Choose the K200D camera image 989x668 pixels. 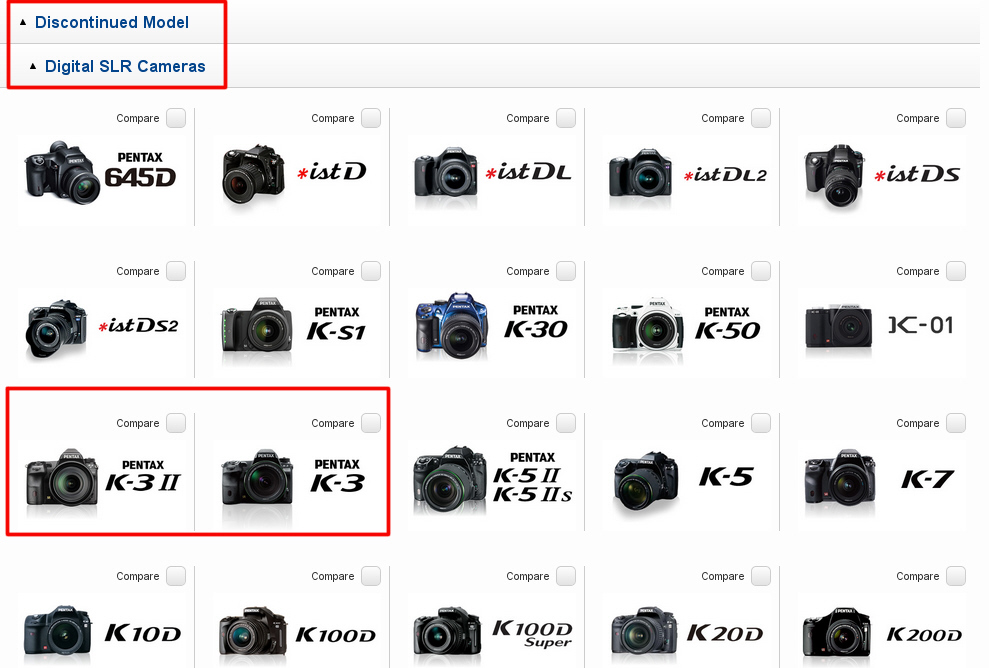(836, 632)
